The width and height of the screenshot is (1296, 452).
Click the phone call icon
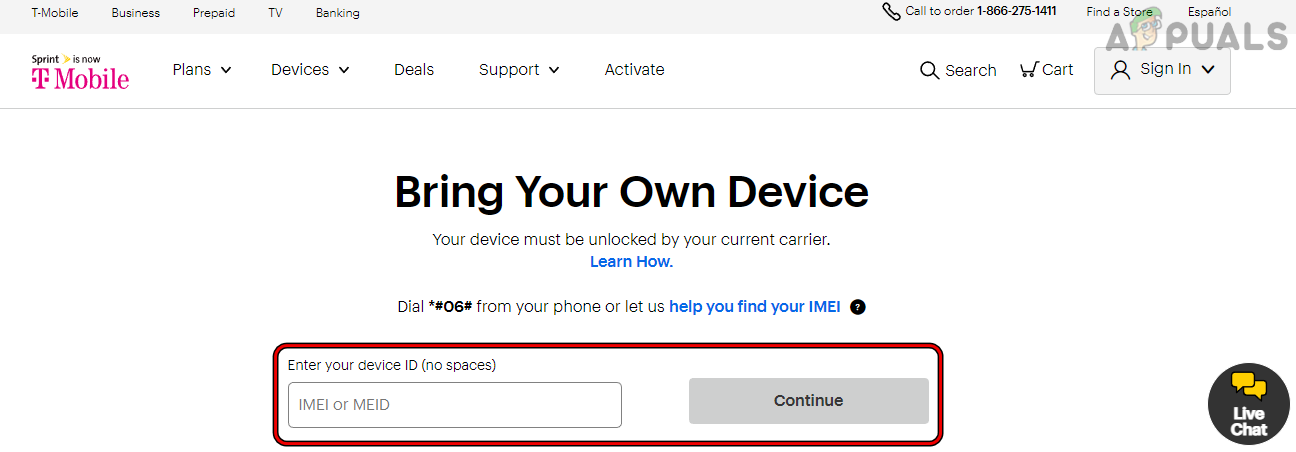[x=891, y=12]
